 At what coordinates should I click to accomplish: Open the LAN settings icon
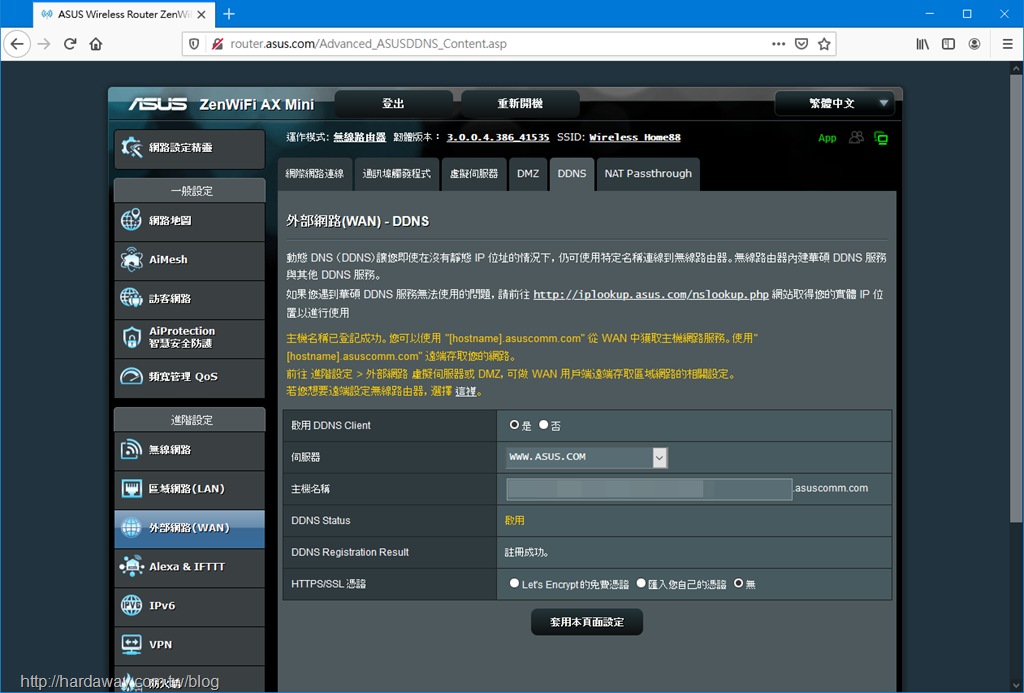coord(131,489)
